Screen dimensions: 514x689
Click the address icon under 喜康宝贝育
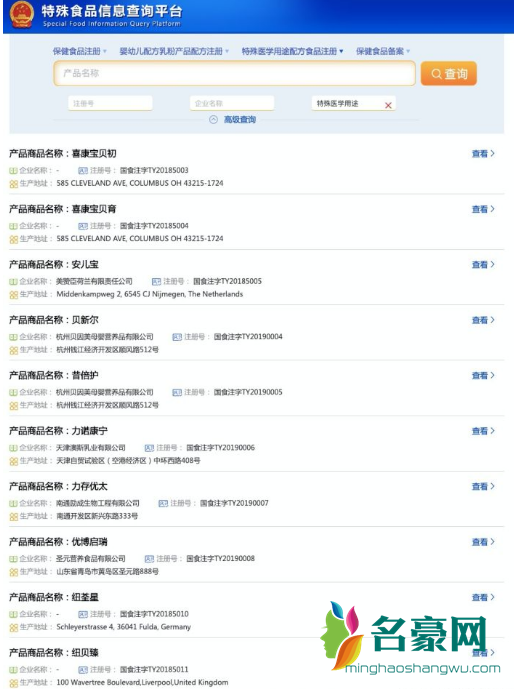(14, 239)
